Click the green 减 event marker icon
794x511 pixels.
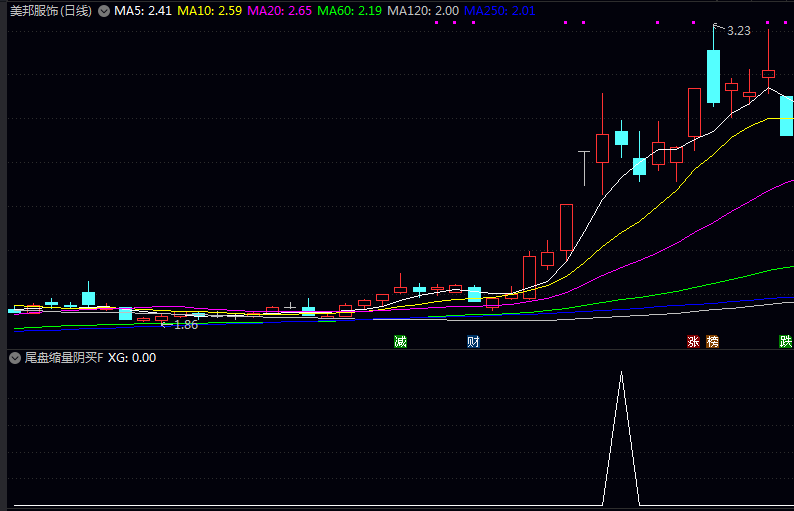[x=400, y=341]
